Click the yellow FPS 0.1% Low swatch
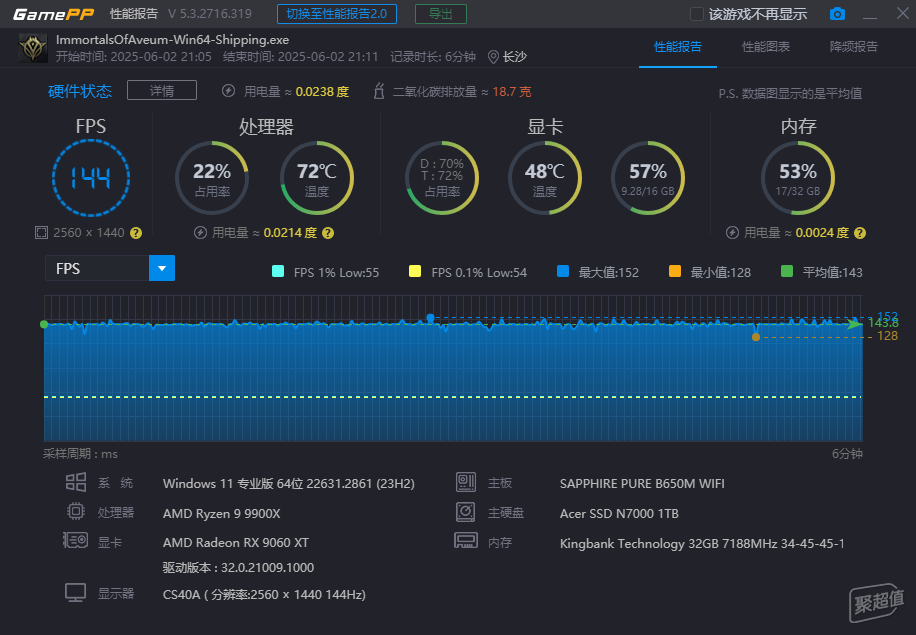The width and height of the screenshot is (916, 635). 415,271
